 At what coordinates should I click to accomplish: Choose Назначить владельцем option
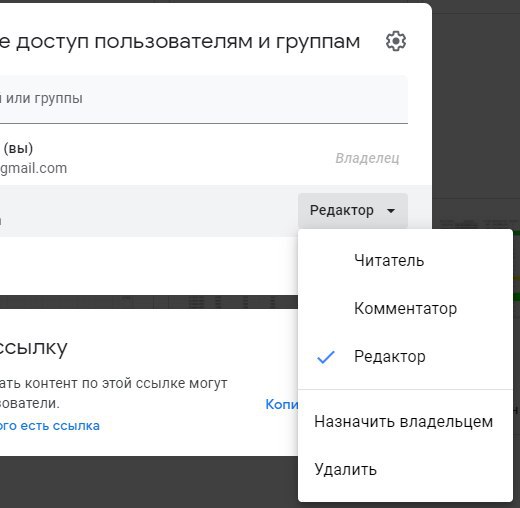[x=405, y=421]
